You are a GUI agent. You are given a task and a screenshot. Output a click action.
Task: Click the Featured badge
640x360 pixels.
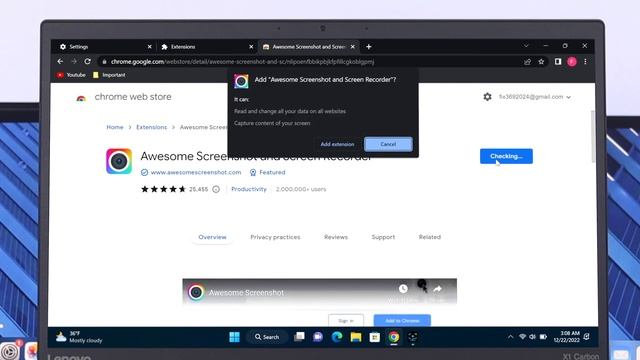coord(268,172)
